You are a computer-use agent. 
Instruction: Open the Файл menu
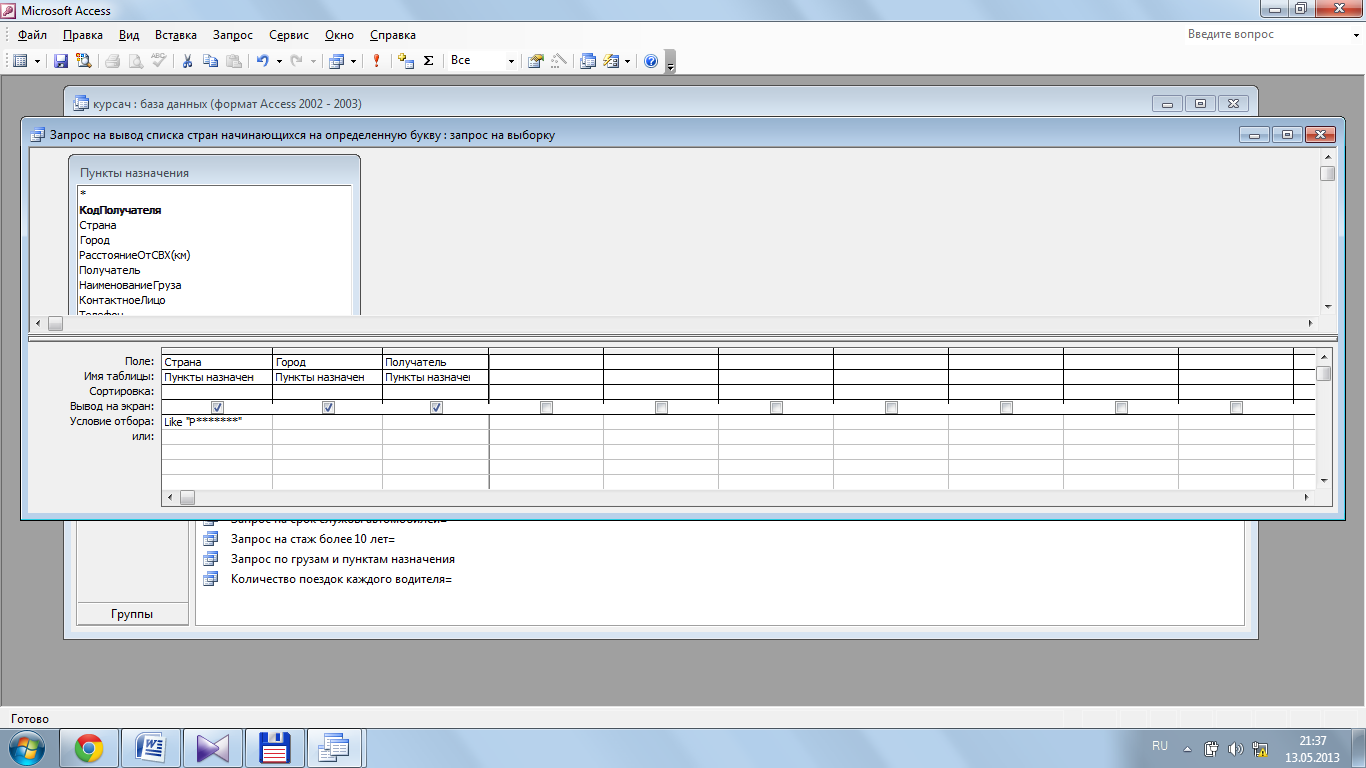pyautogui.click(x=32, y=34)
